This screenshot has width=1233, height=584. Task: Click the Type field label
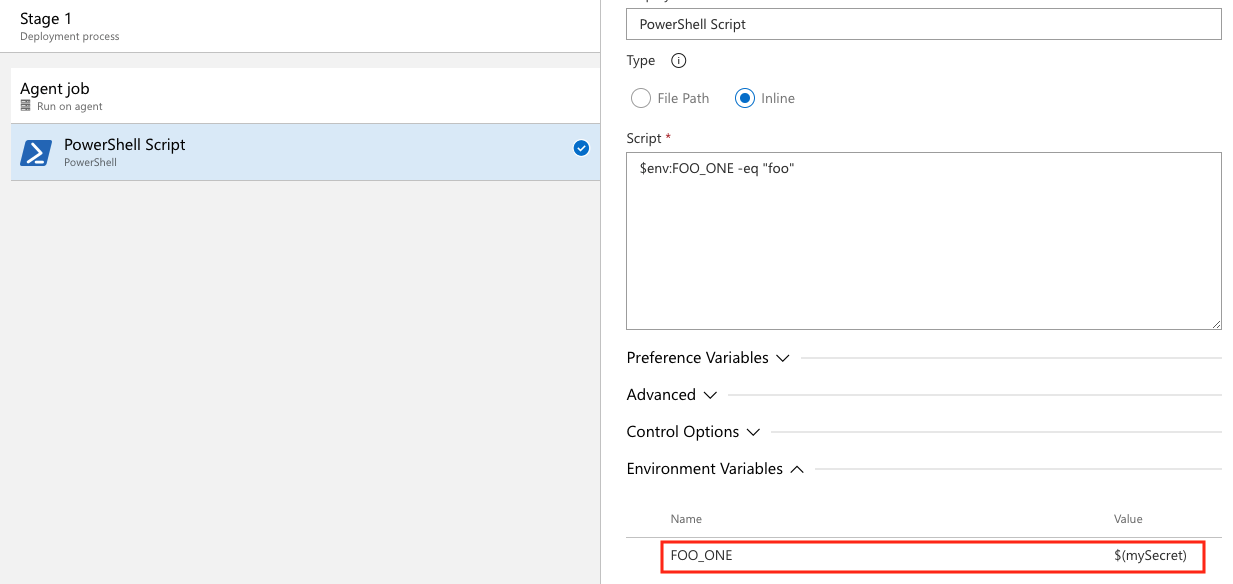[640, 61]
